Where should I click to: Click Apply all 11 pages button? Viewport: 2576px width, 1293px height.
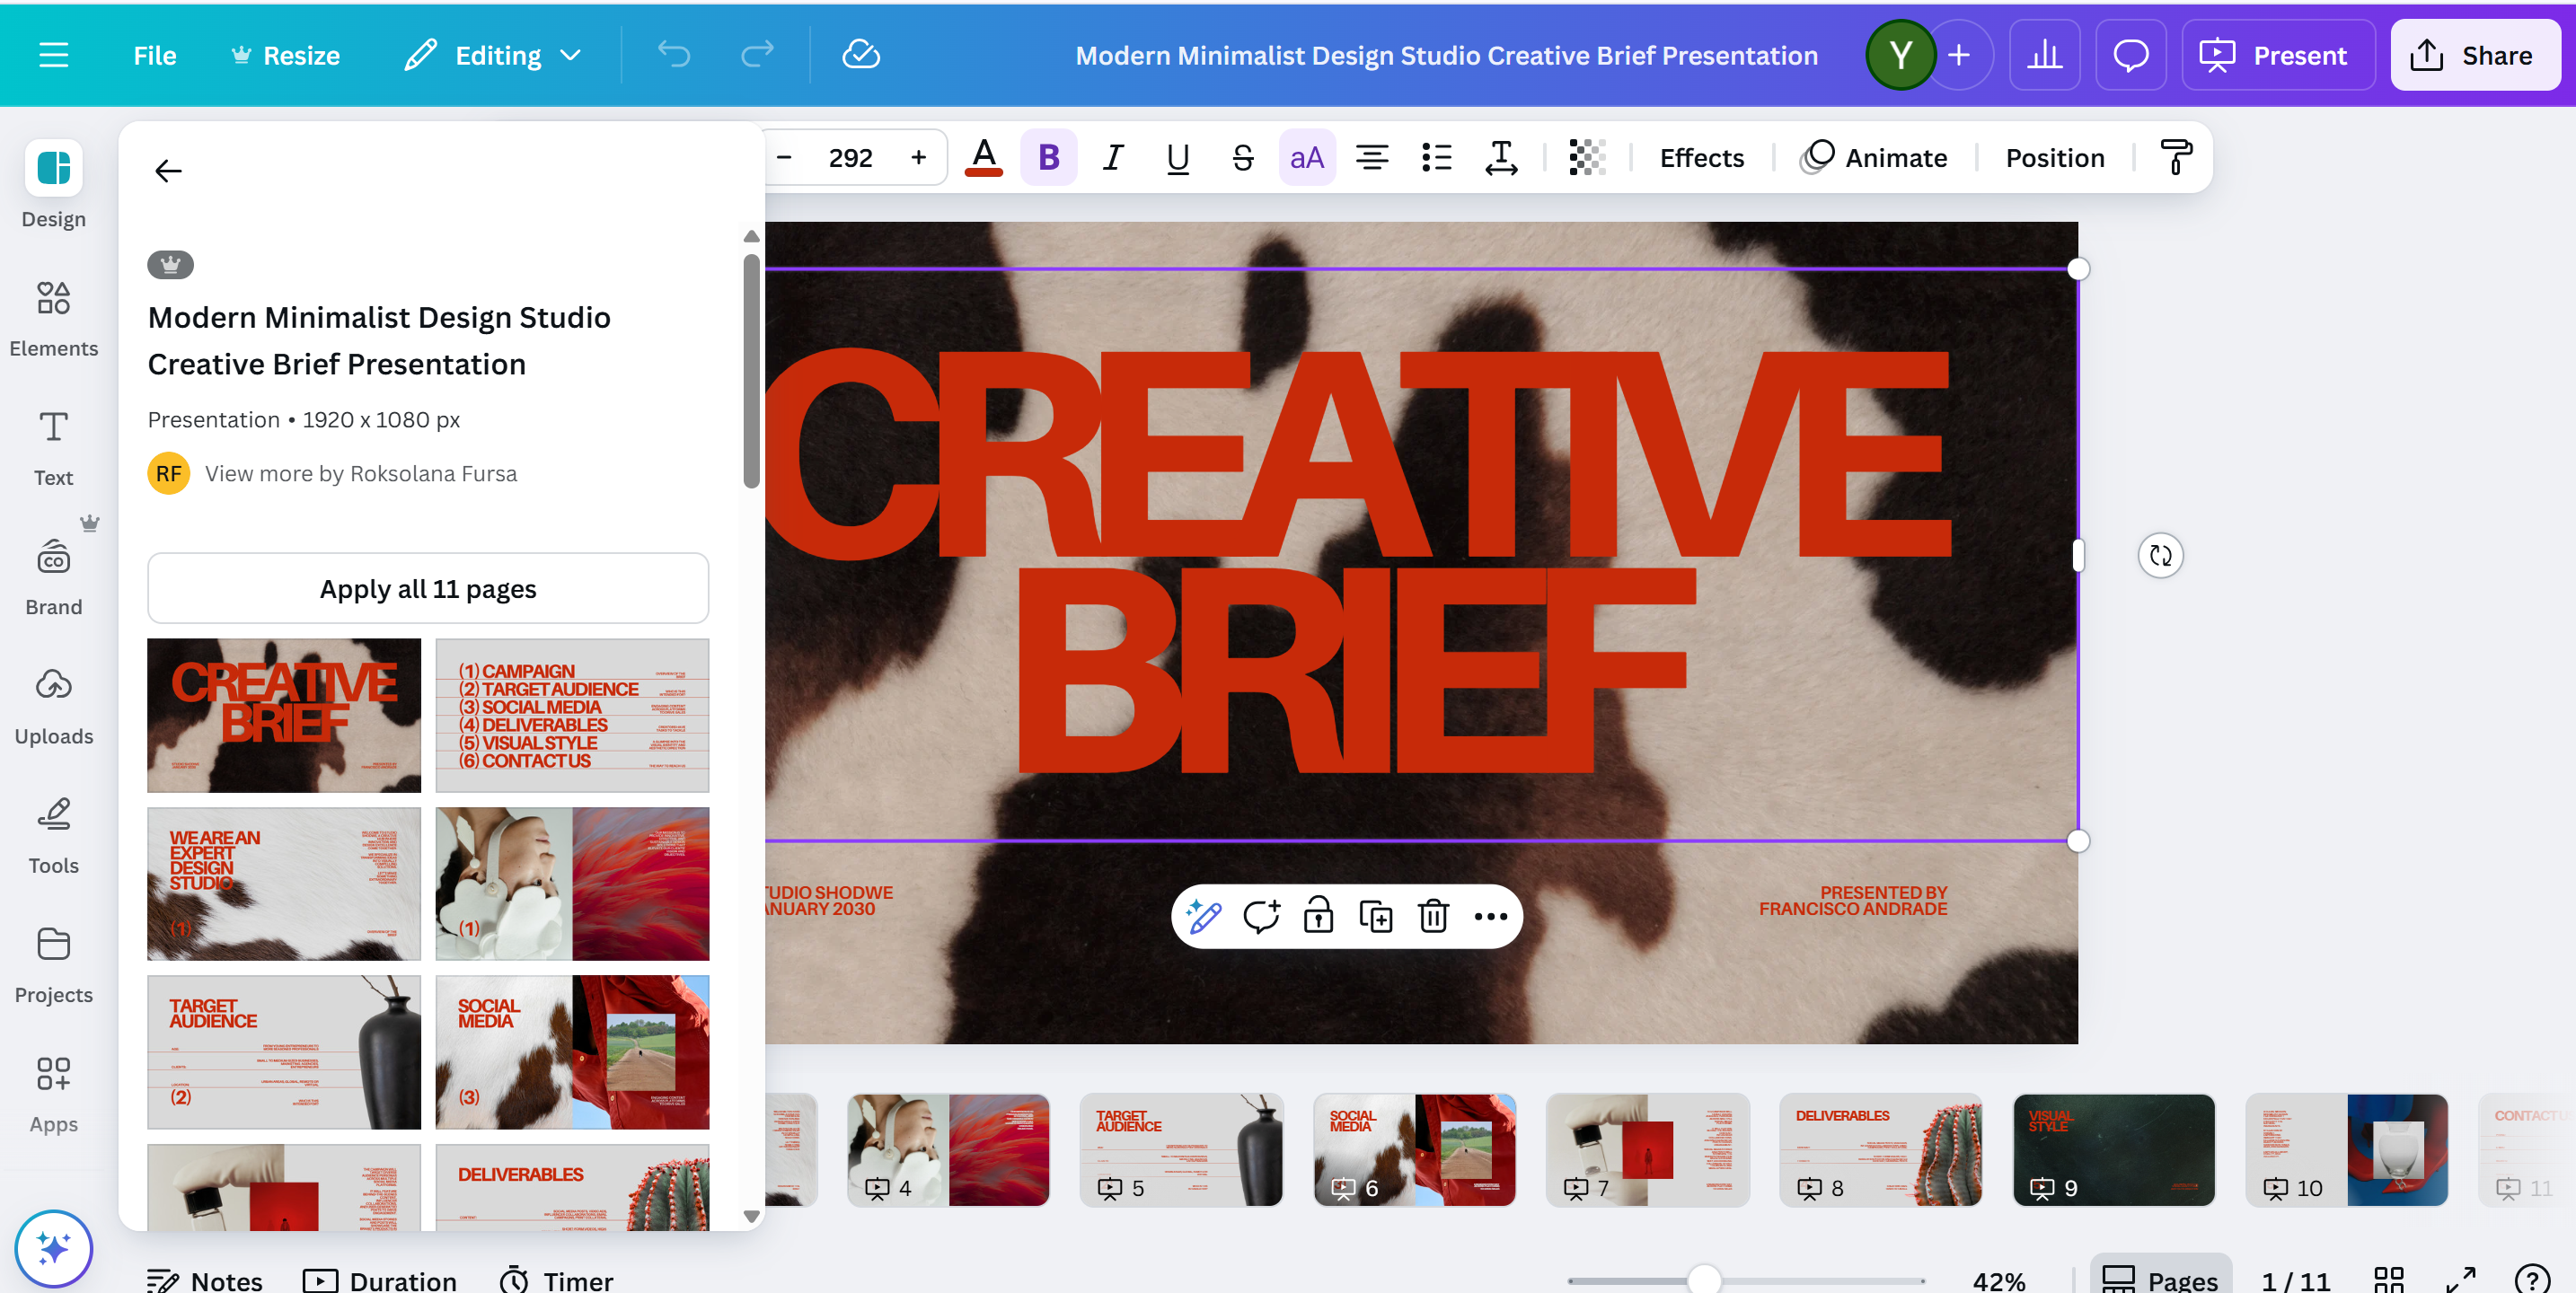(428, 589)
